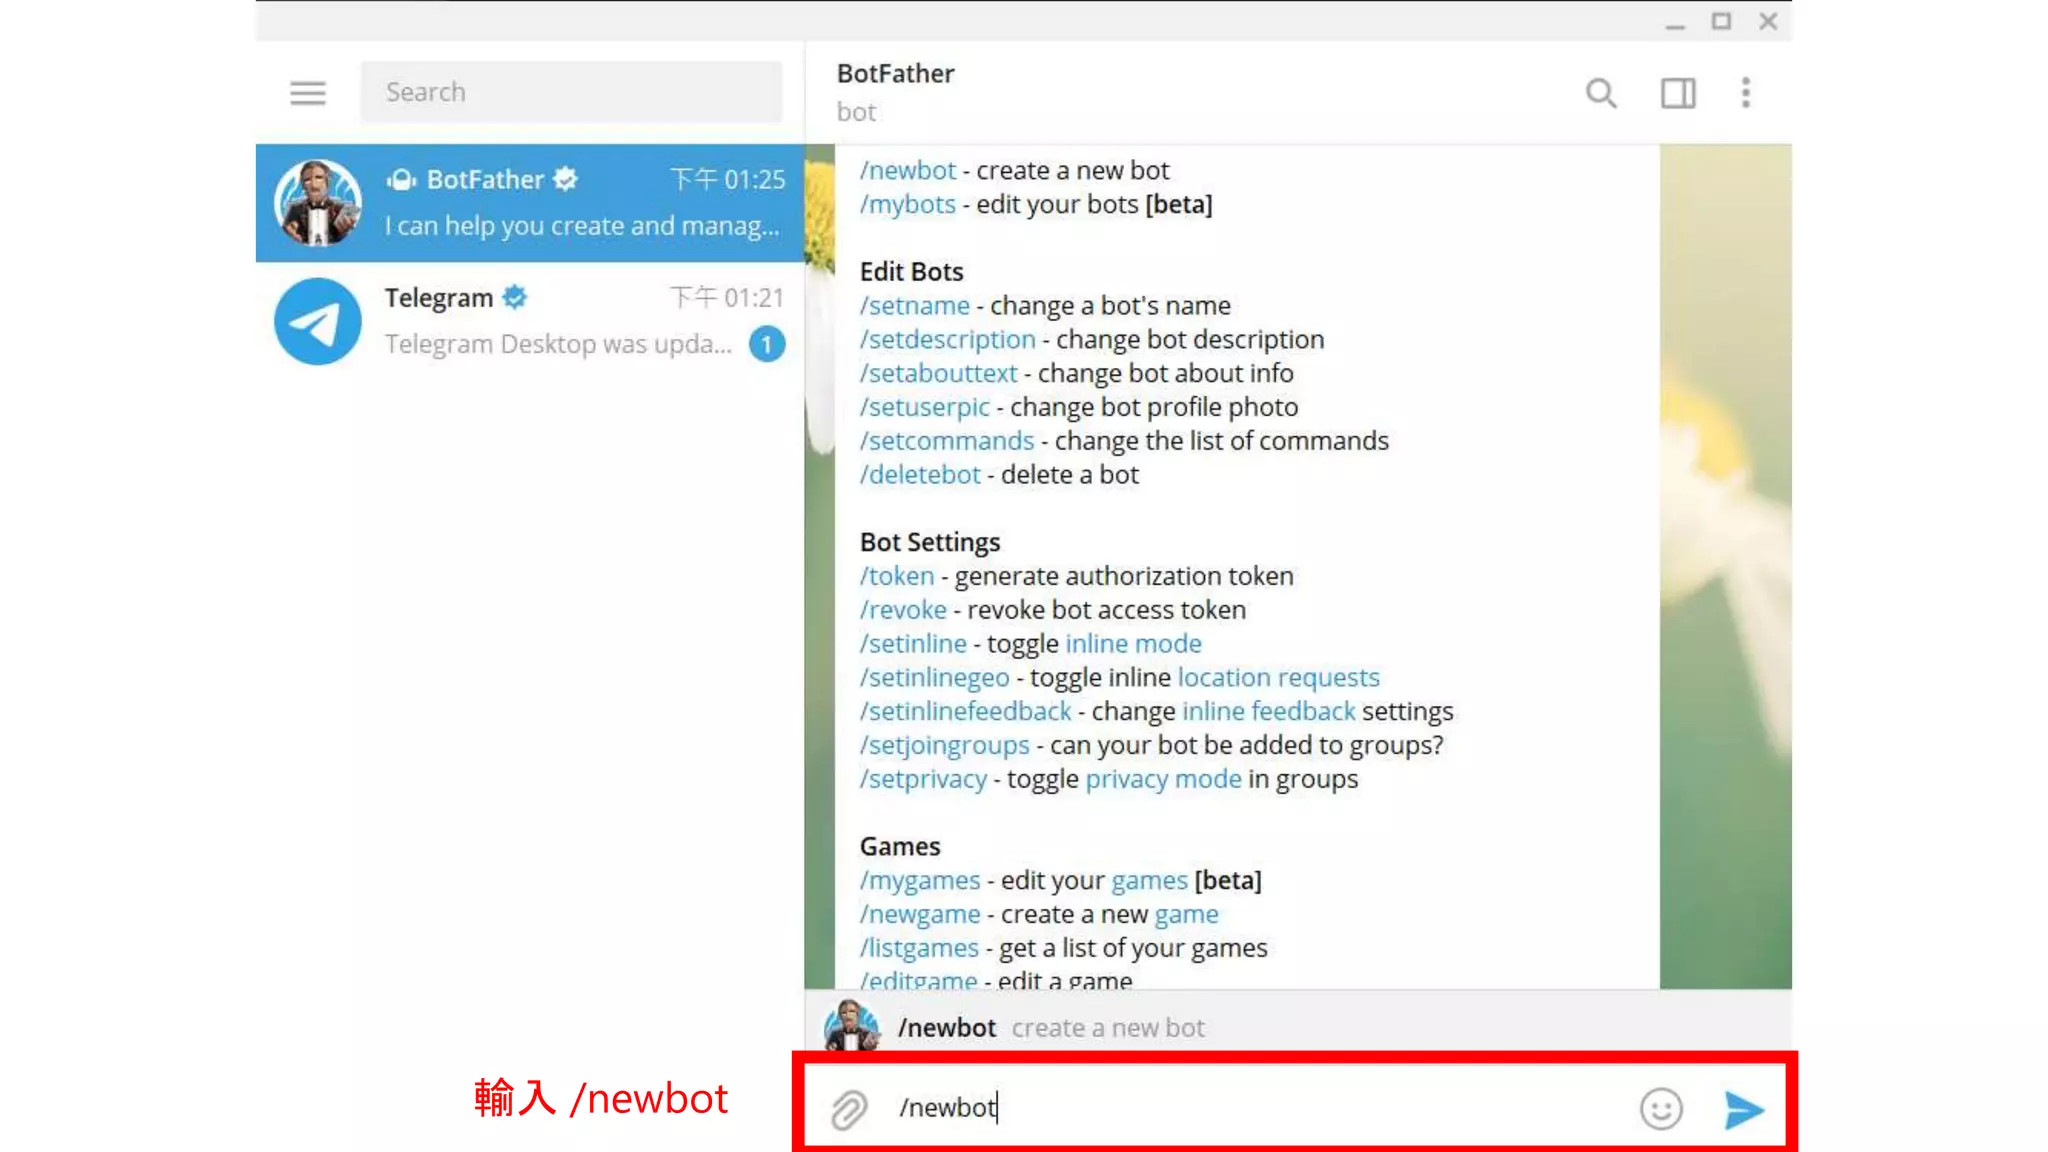Click the BotFather title in chat header
This screenshot has width=2048, height=1152.
click(895, 74)
